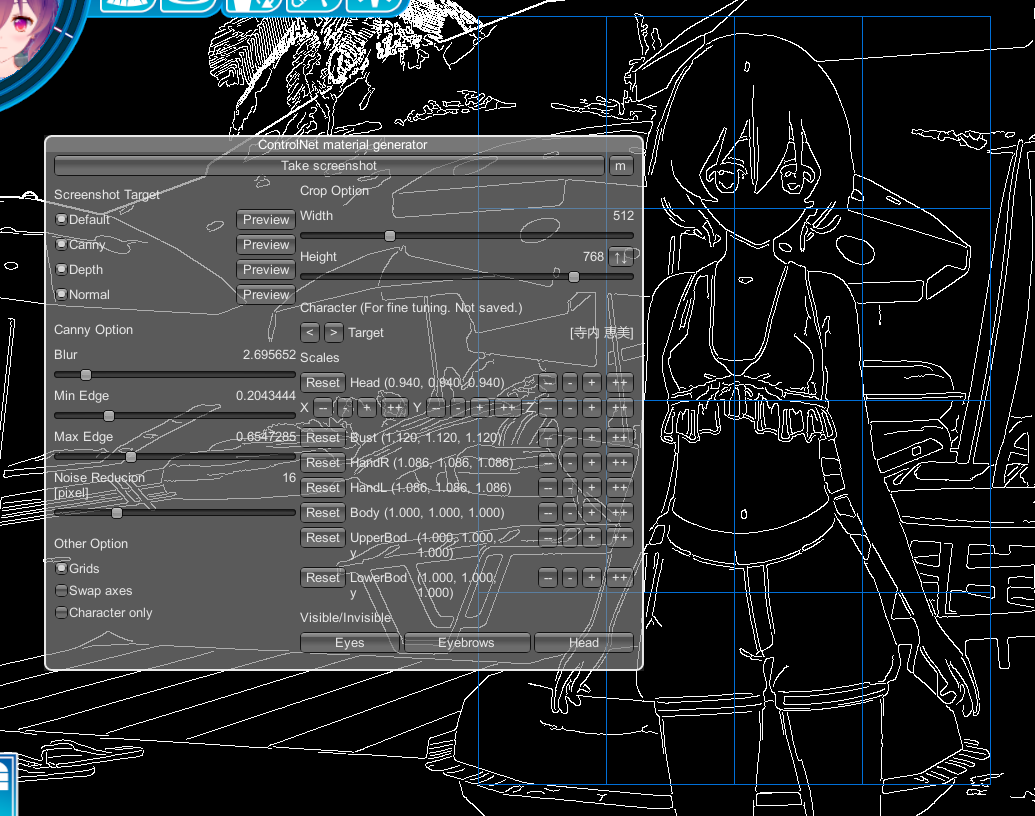Increase HandL scale with + button

coord(591,488)
